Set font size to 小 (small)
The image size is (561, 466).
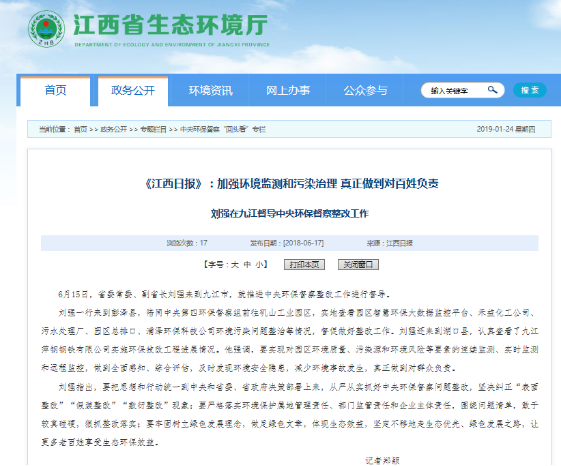coord(259,265)
